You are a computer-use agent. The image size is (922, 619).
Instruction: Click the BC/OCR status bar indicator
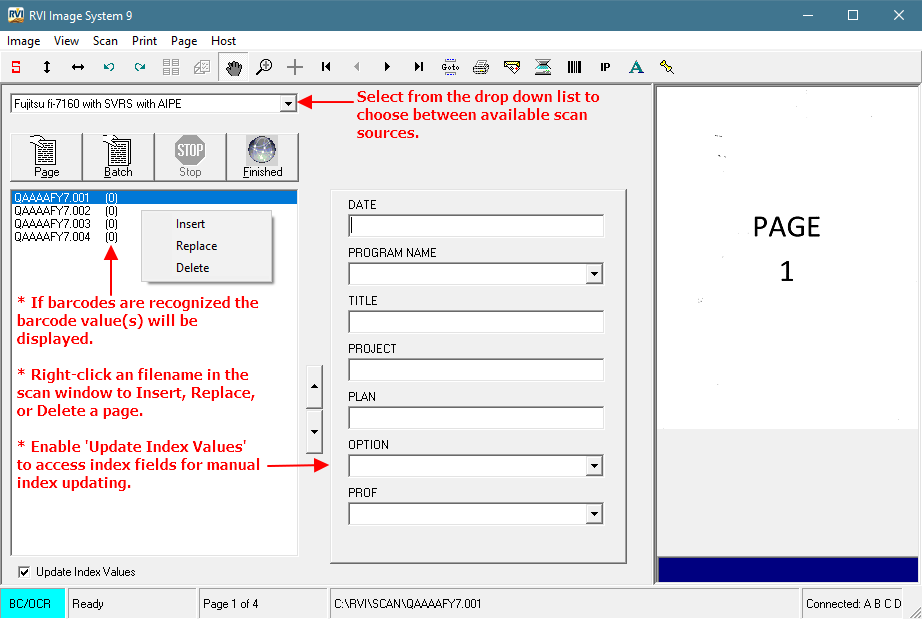32,604
